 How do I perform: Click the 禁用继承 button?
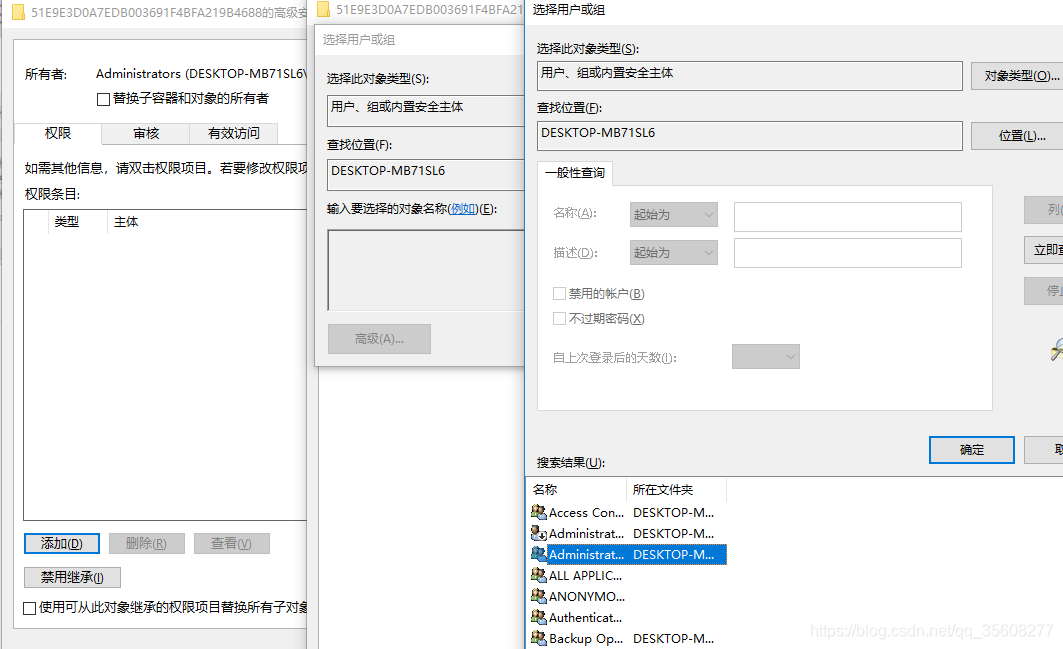(72, 577)
